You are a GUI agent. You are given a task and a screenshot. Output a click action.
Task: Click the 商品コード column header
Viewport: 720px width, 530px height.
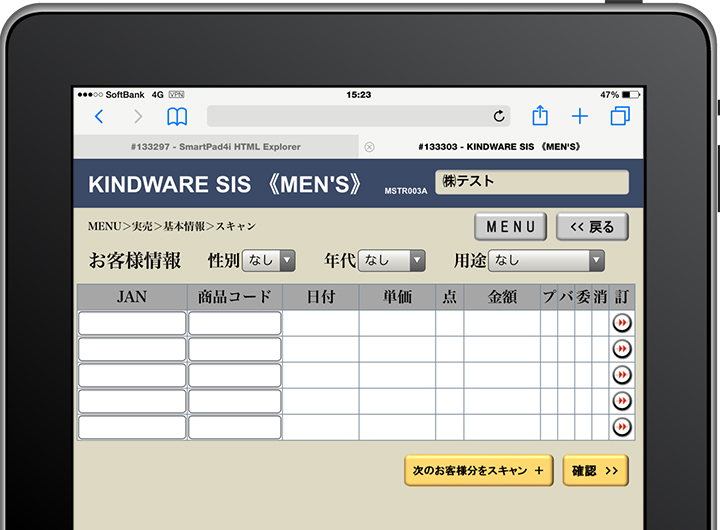coord(235,297)
